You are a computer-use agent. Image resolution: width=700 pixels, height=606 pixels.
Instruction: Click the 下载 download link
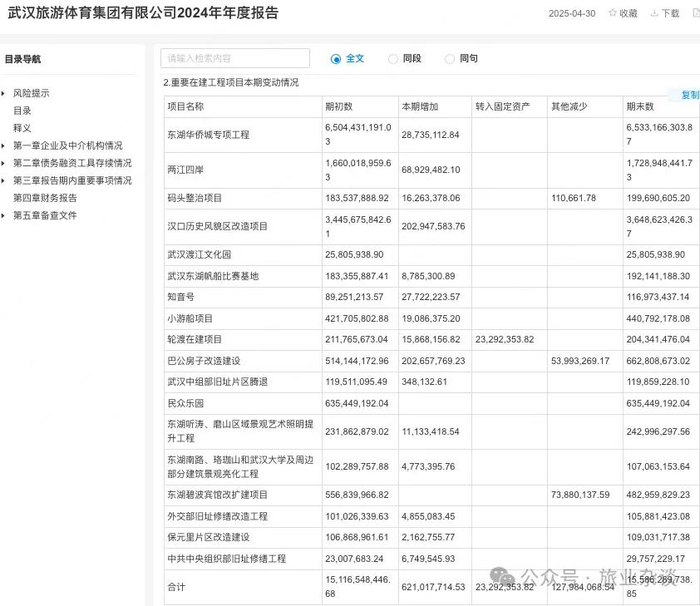coord(670,13)
